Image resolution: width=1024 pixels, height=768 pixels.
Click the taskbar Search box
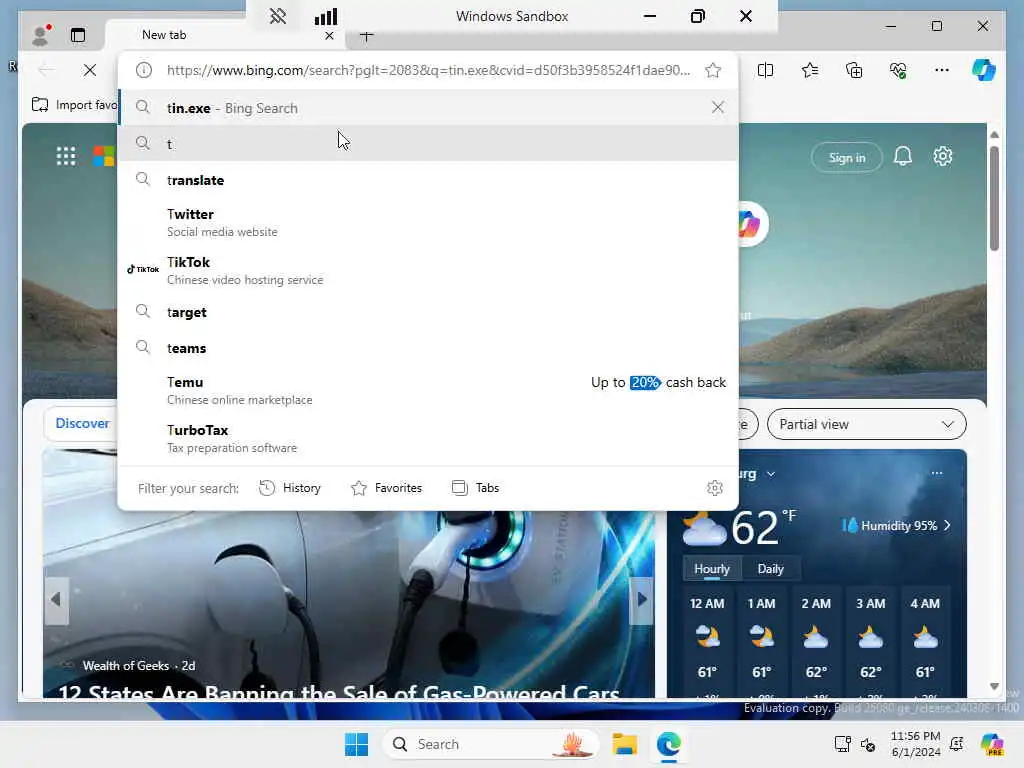[491, 744]
